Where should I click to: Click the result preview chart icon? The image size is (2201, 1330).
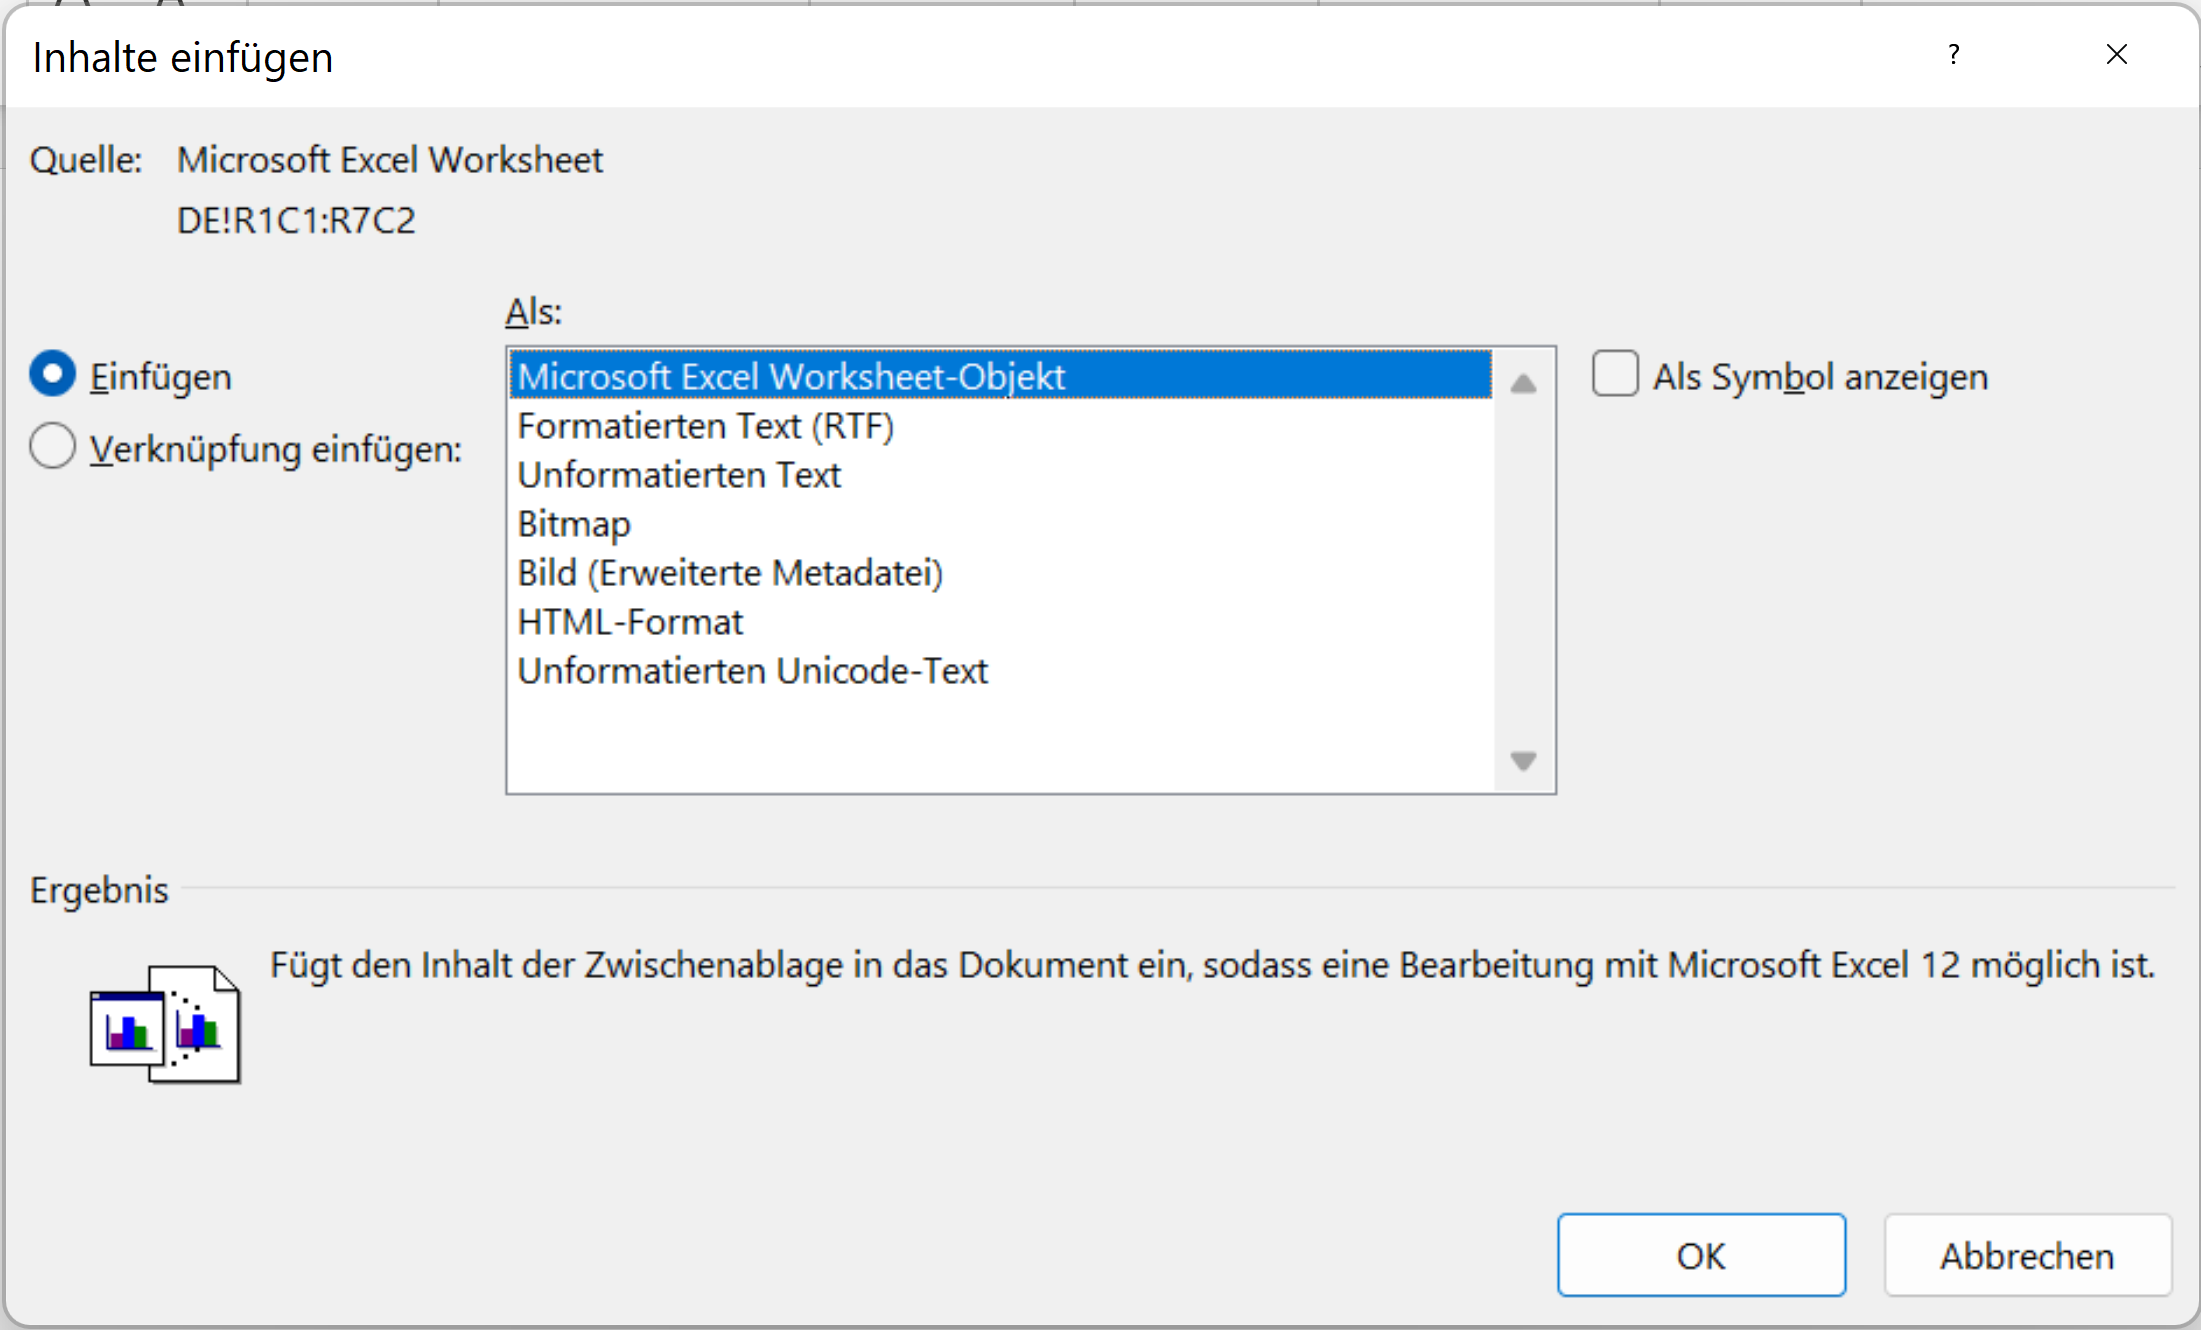pos(165,1024)
